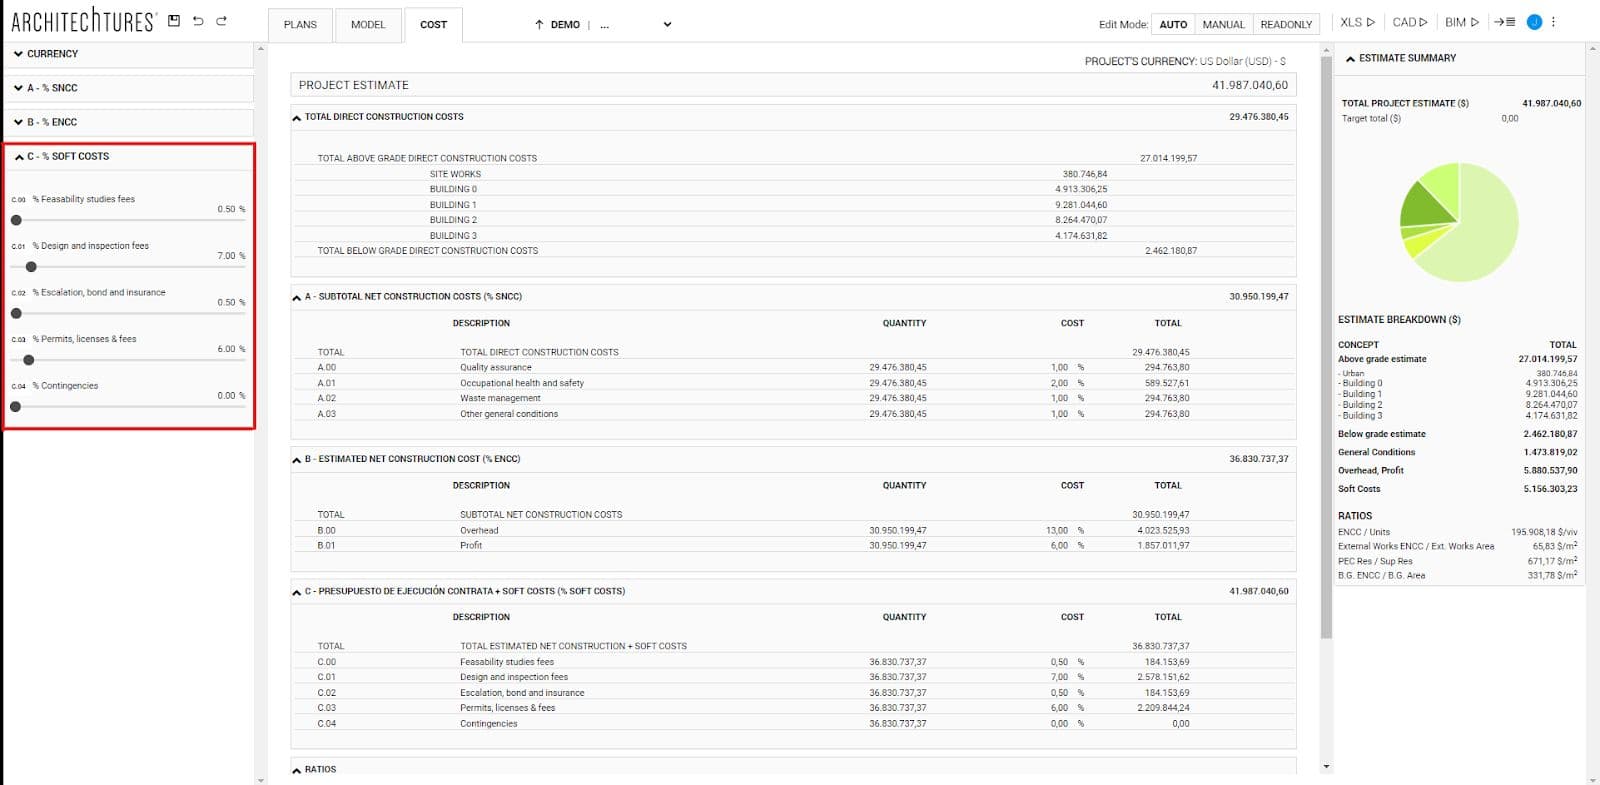Viewport: 1600px width, 785px height.
Task: Set edit mode to MANUAL
Action: 1223,25
